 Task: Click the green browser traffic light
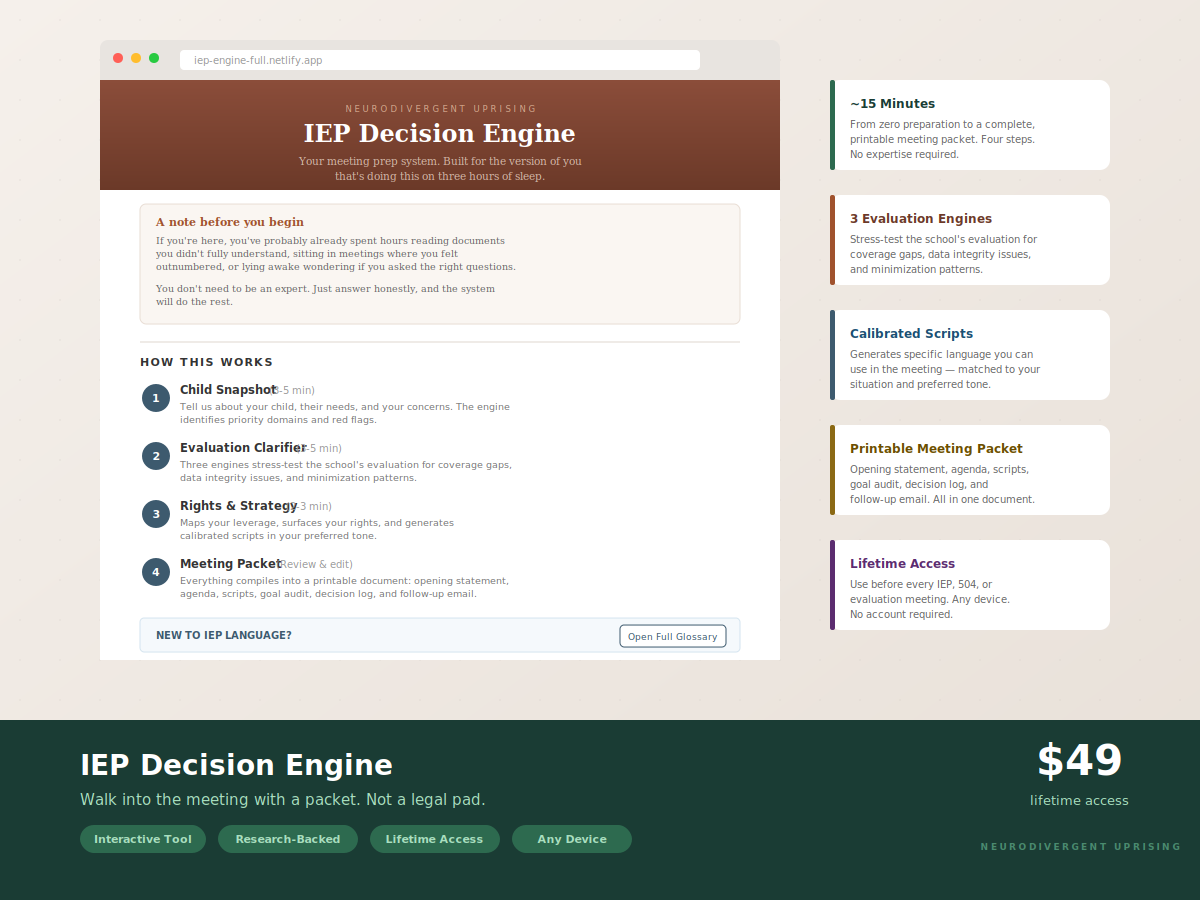click(153, 58)
